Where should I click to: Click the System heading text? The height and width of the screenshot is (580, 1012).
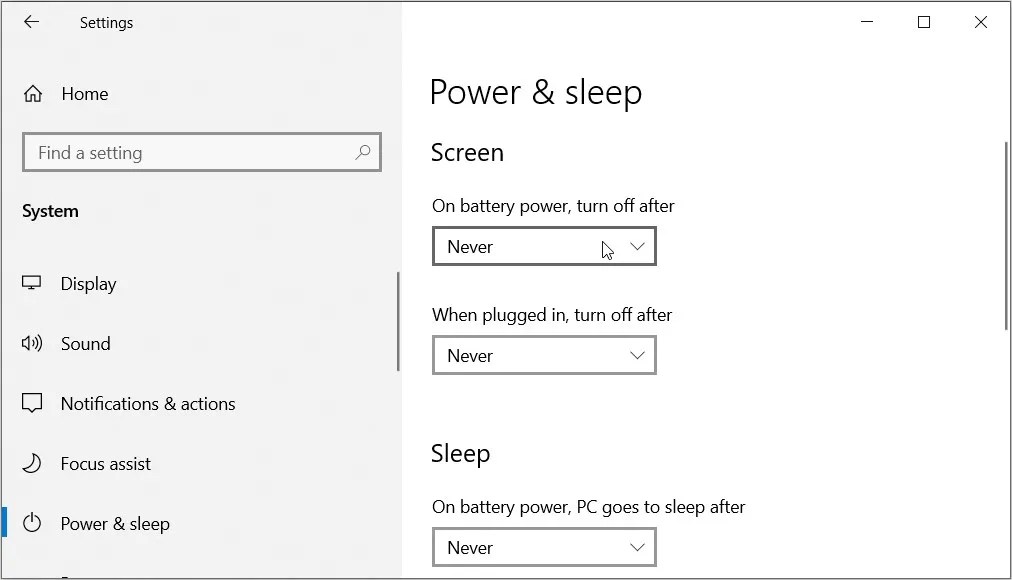coord(50,211)
